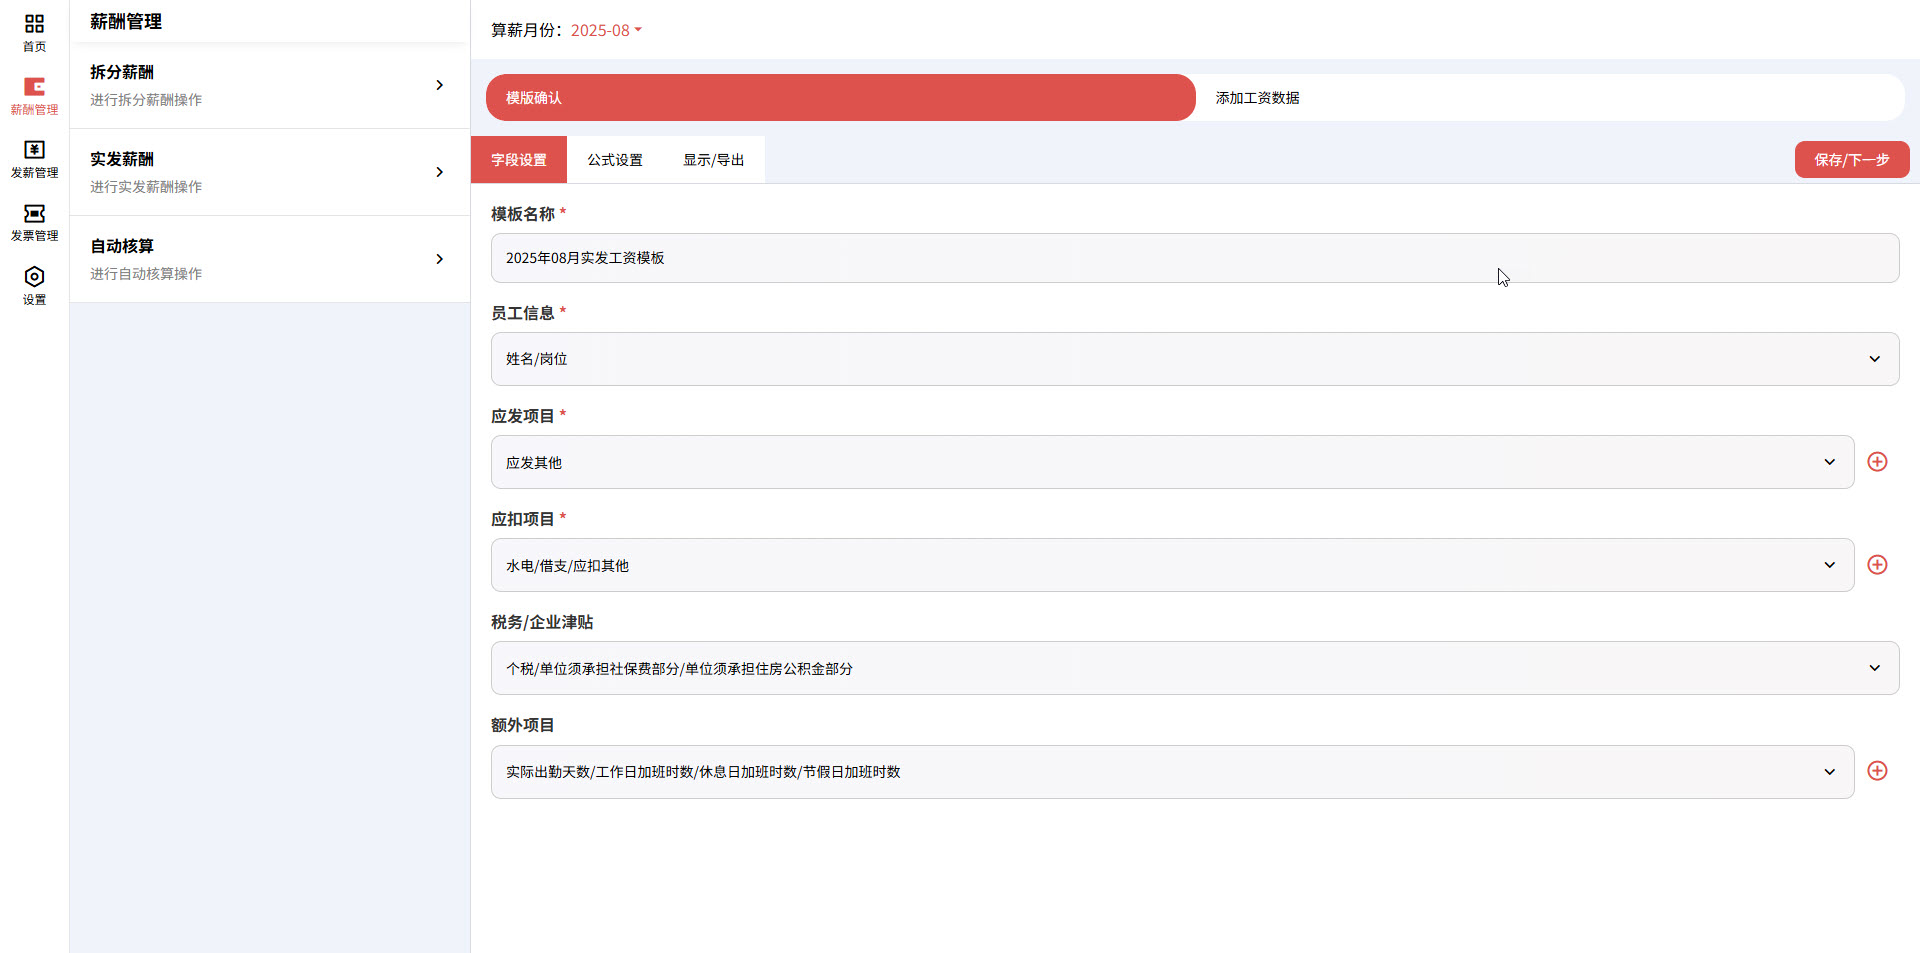
Task: Click the plus icon beside 应发项目
Action: (x=1877, y=462)
